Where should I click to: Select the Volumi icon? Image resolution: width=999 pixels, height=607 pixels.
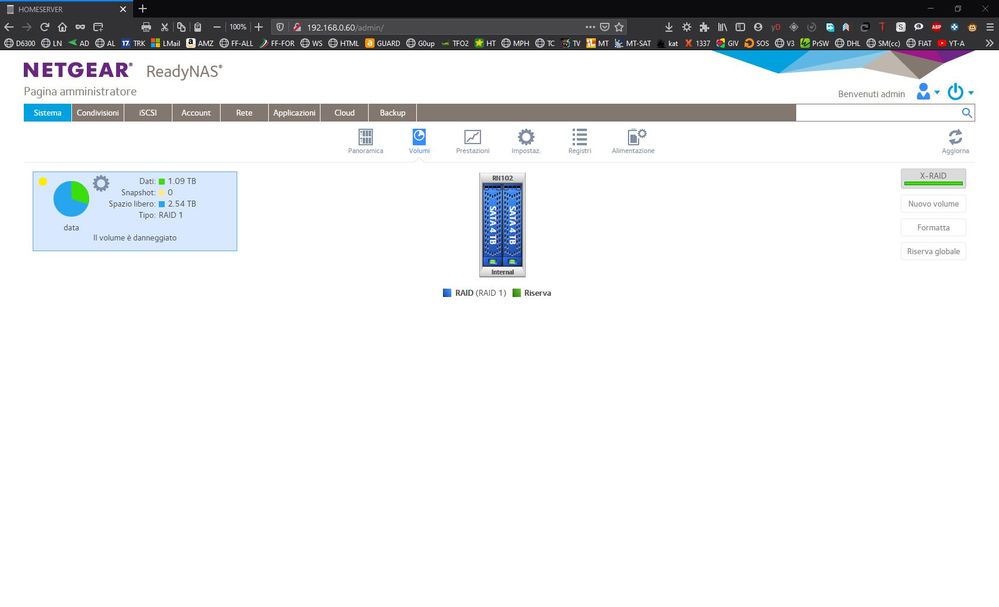pyautogui.click(x=419, y=138)
